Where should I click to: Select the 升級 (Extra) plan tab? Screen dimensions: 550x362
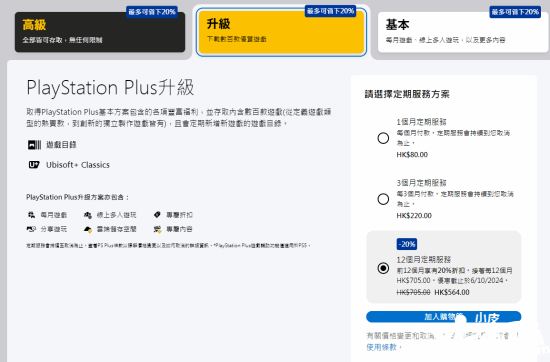281,32
